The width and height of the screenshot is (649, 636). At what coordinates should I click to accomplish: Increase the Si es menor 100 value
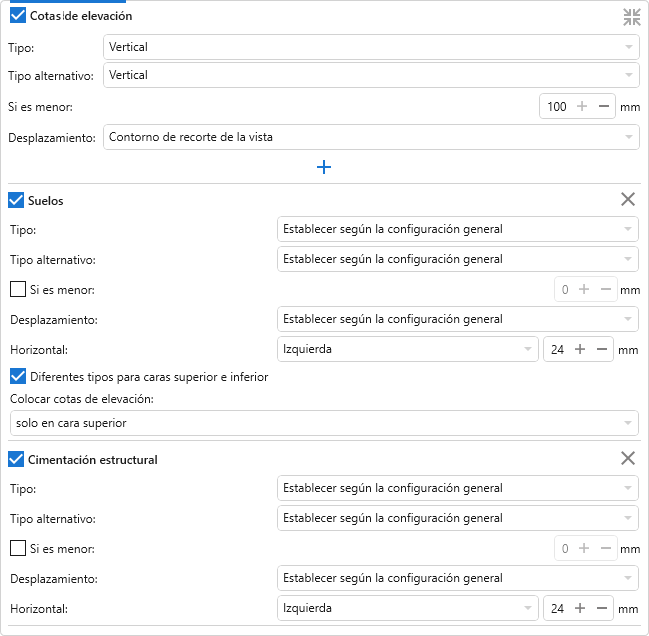pyautogui.click(x=582, y=107)
